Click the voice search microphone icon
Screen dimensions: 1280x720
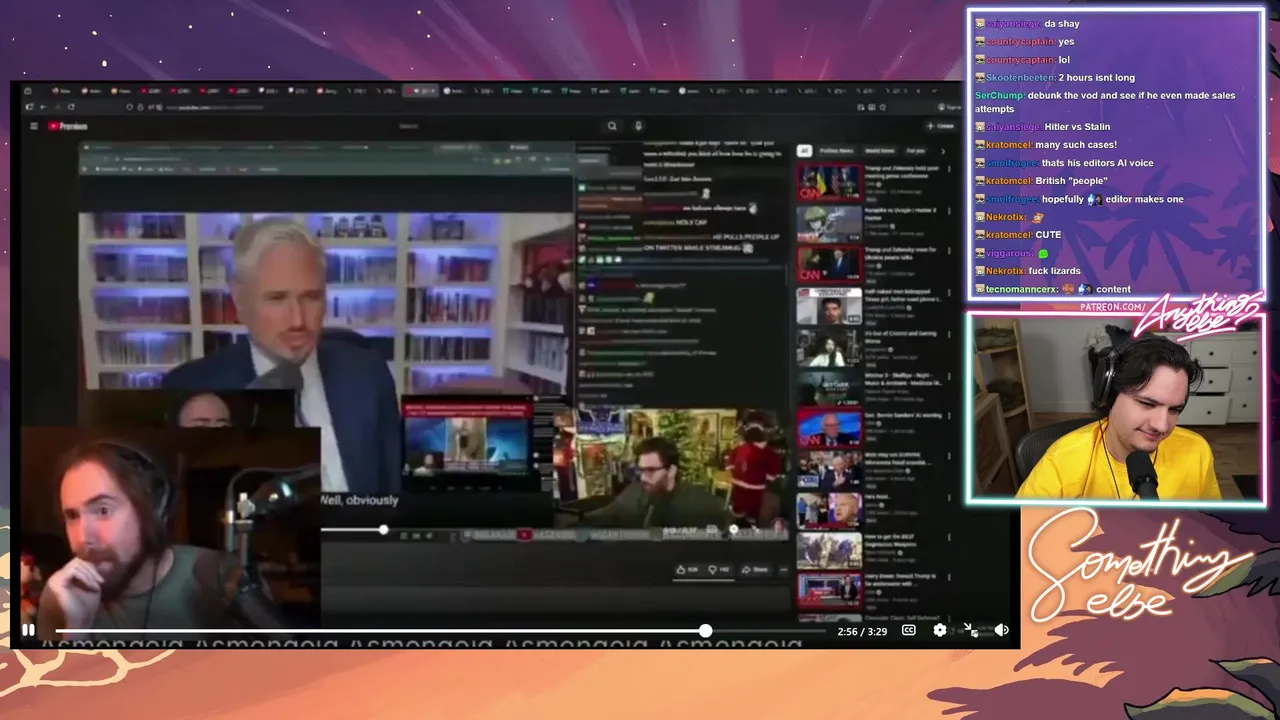tap(638, 126)
